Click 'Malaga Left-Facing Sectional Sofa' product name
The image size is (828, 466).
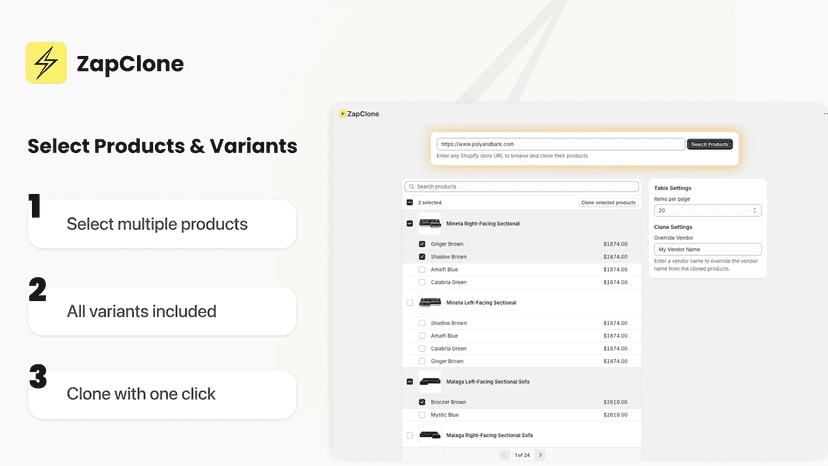click(x=487, y=381)
